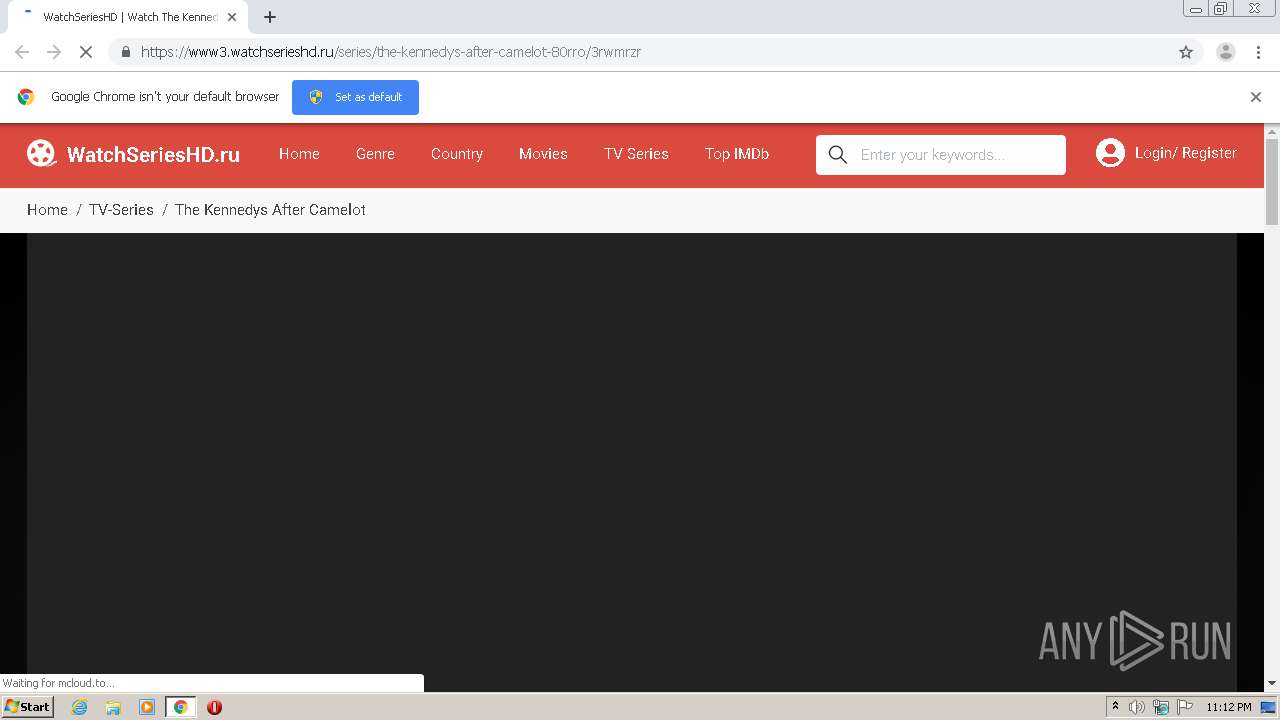Open Windows Explorer folder from taskbar
The image size is (1280, 720).
coord(113,707)
